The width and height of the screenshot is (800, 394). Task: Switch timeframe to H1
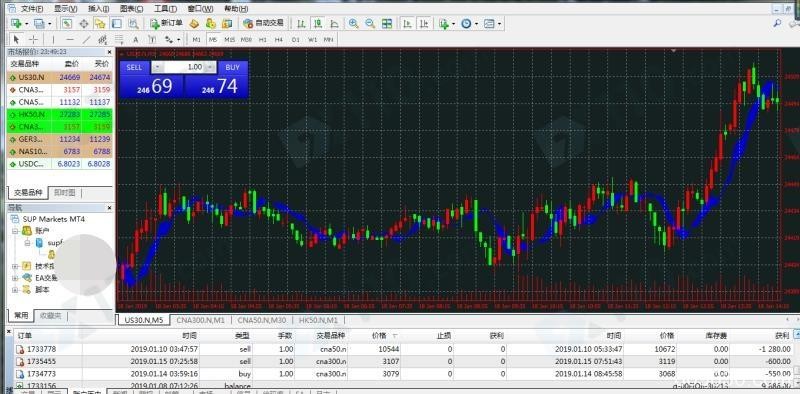pos(262,39)
